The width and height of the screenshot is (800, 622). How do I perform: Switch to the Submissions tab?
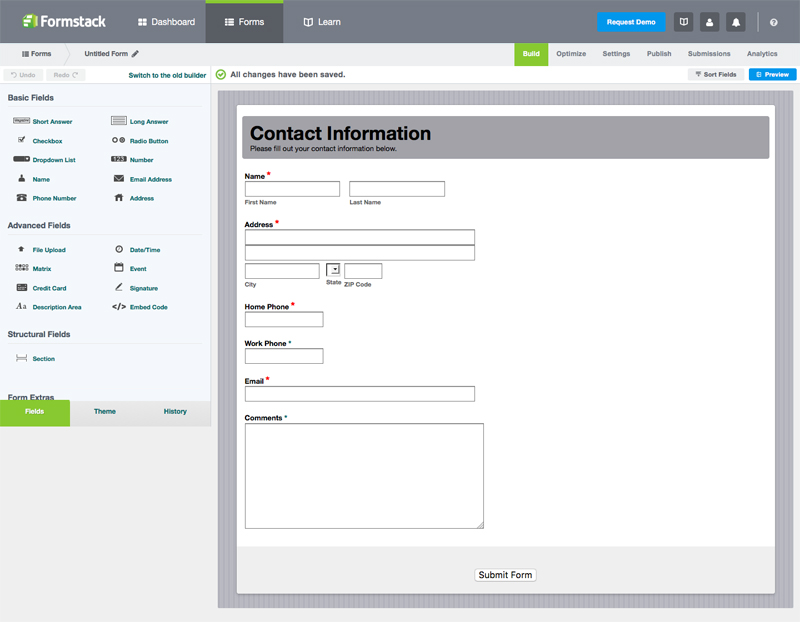[x=709, y=54]
